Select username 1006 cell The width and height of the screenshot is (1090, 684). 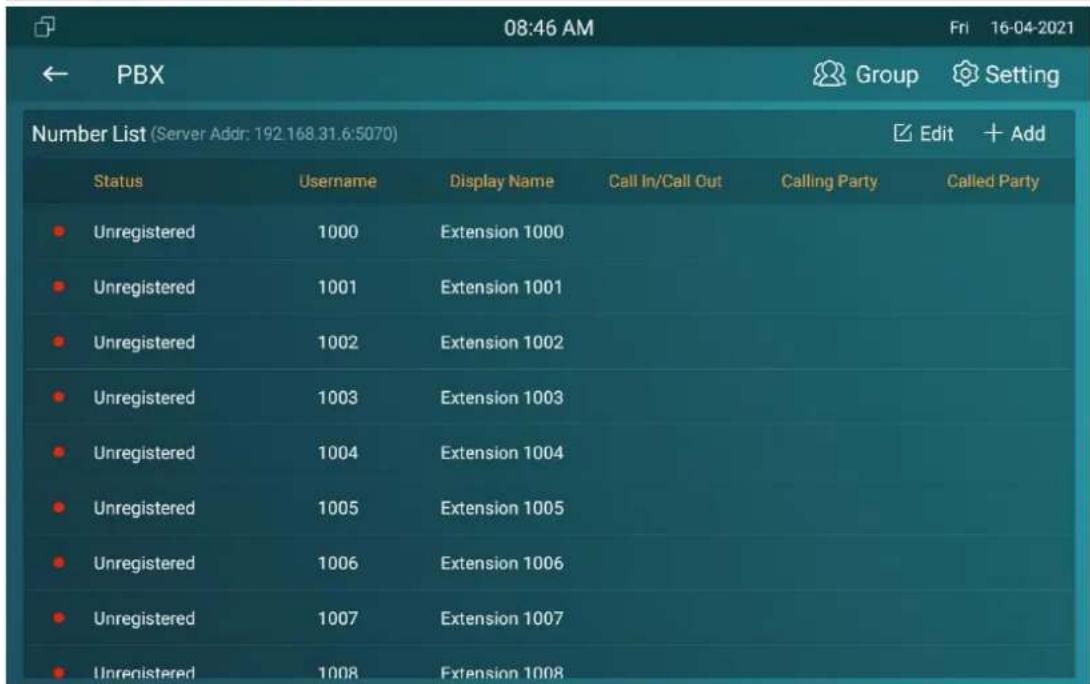(x=338, y=563)
